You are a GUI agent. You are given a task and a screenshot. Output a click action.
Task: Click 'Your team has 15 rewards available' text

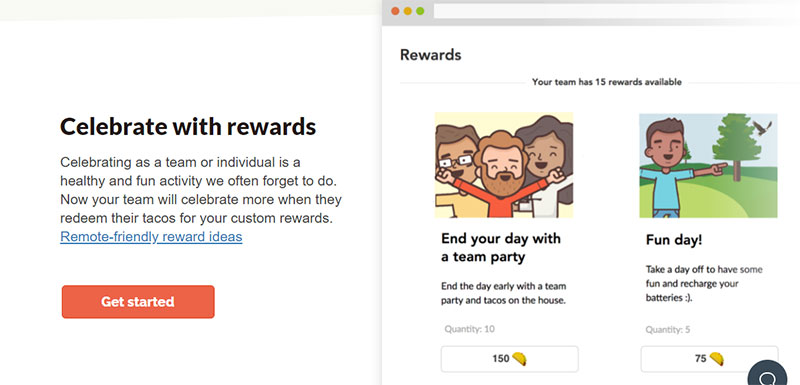607,82
